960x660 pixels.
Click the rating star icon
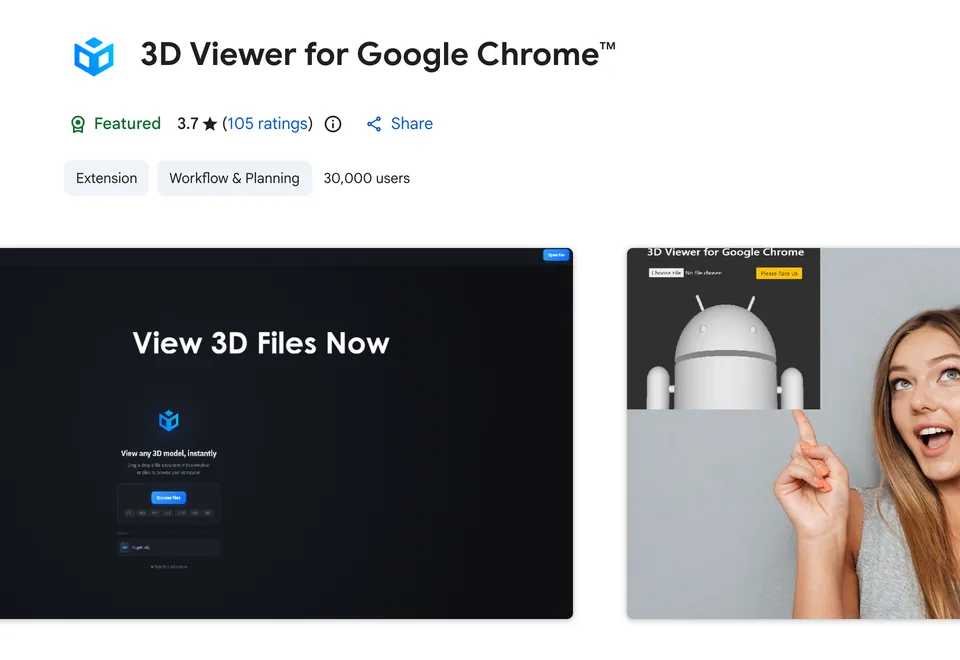210,124
